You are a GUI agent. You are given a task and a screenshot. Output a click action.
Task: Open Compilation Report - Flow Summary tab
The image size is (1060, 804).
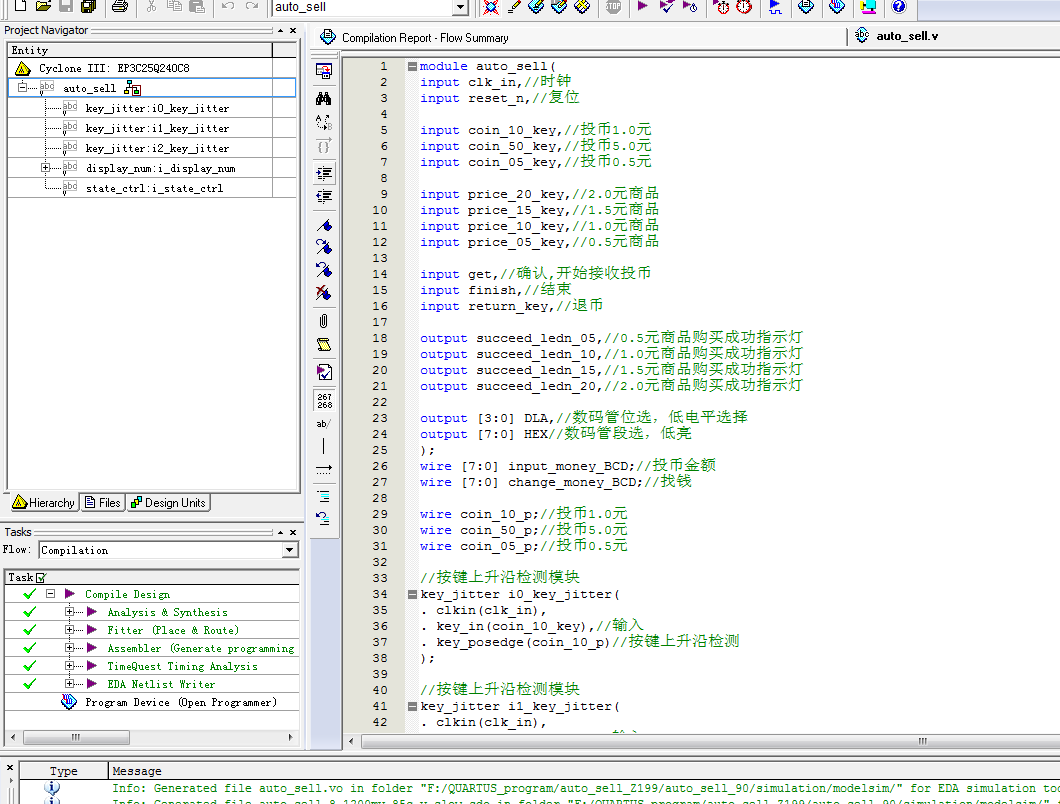coord(424,38)
